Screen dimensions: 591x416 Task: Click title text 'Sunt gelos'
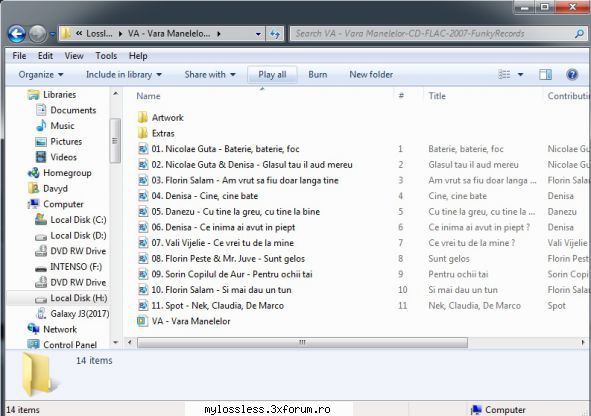[x=449, y=259]
